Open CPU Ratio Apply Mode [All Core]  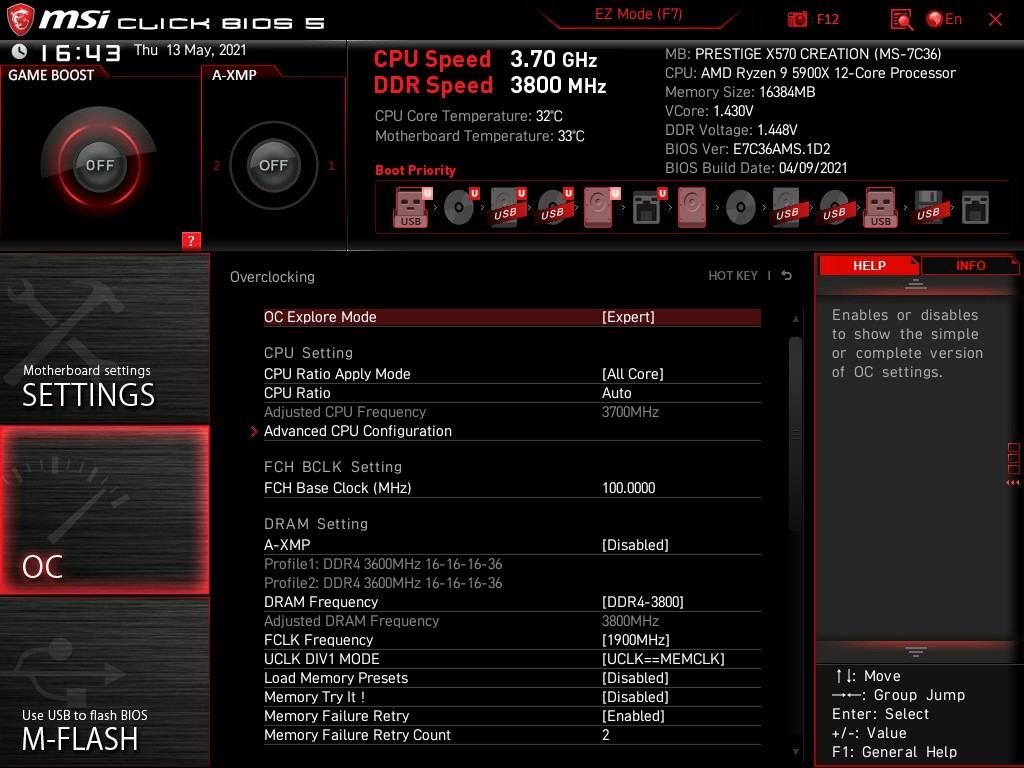point(512,374)
